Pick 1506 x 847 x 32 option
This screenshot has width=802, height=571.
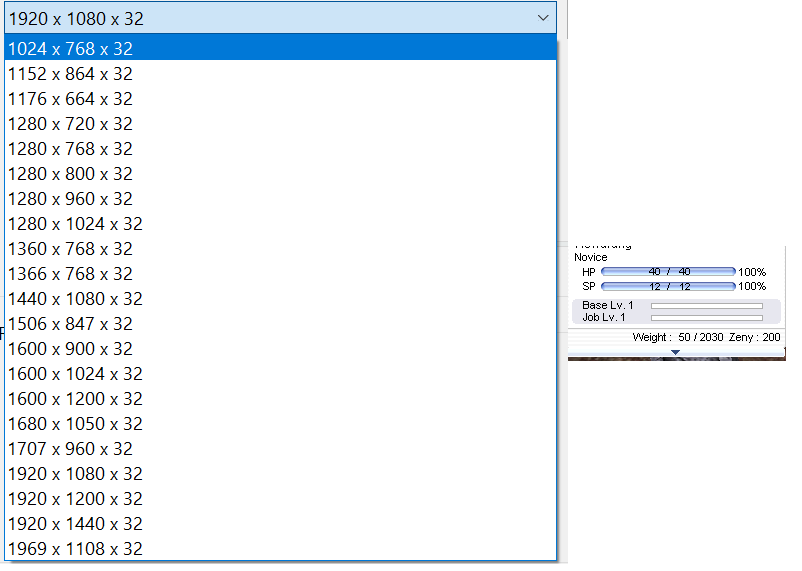coord(280,324)
